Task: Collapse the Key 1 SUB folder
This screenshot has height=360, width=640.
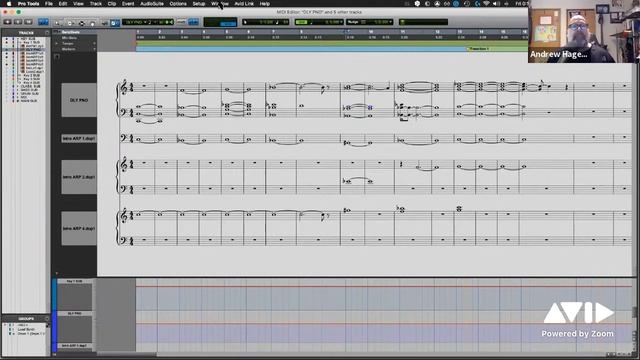Action: click(x=20, y=42)
